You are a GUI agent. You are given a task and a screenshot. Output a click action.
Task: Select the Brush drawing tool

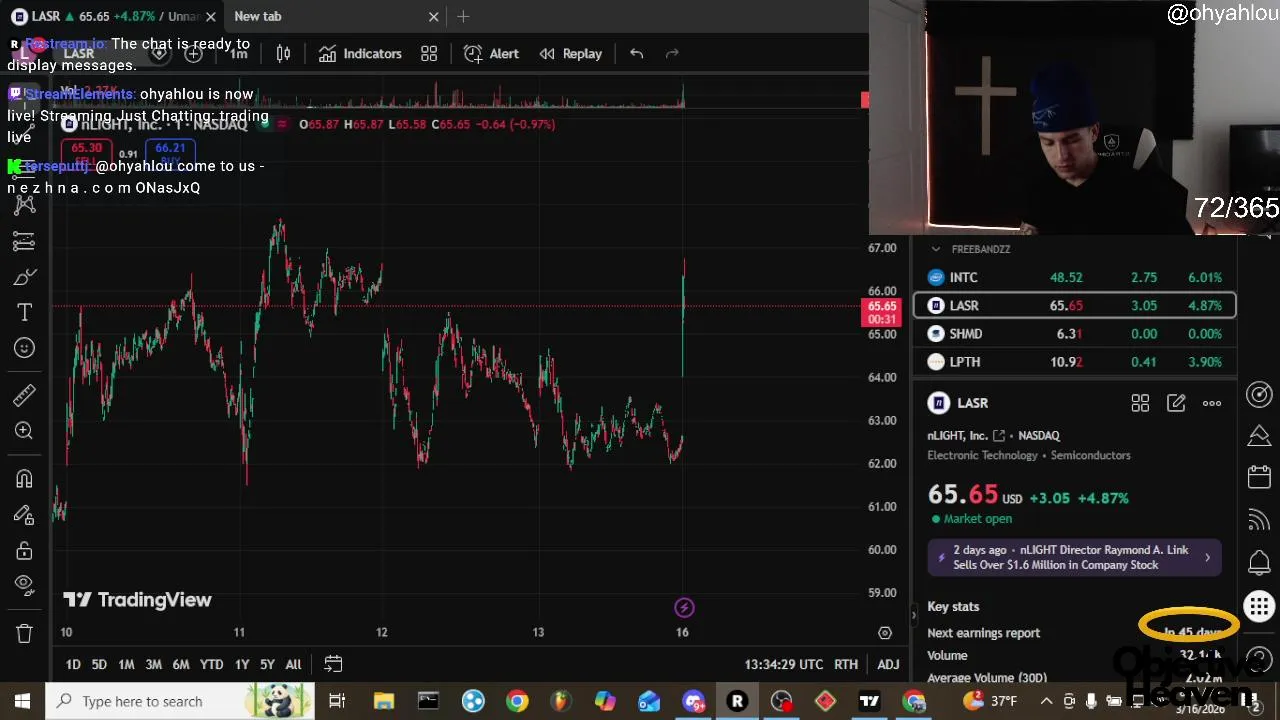click(x=24, y=277)
